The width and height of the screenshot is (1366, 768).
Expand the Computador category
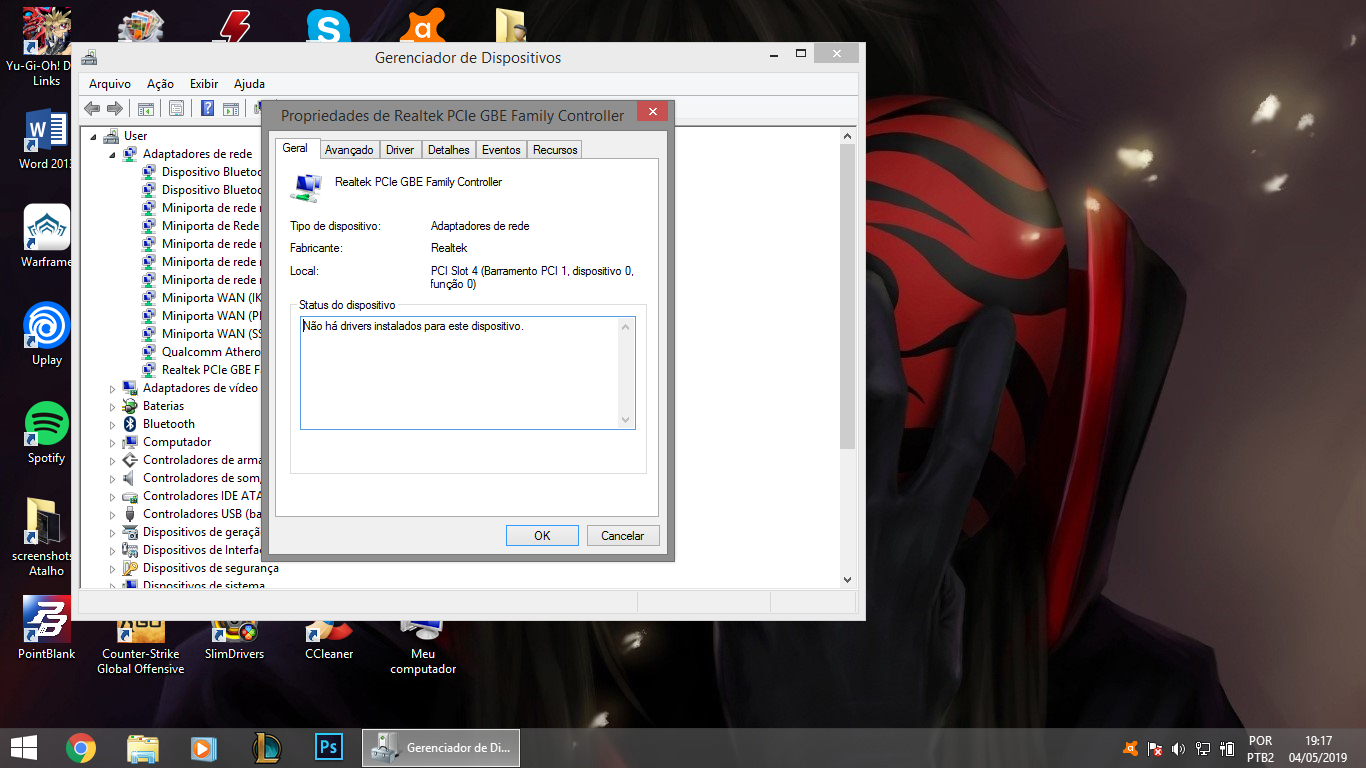tap(113, 442)
